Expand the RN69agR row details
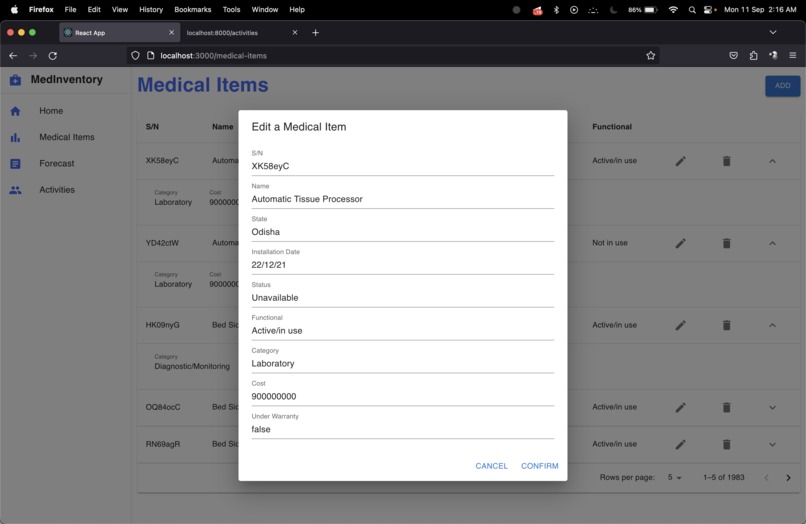This screenshot has height=524, width=806. [772, 444]
